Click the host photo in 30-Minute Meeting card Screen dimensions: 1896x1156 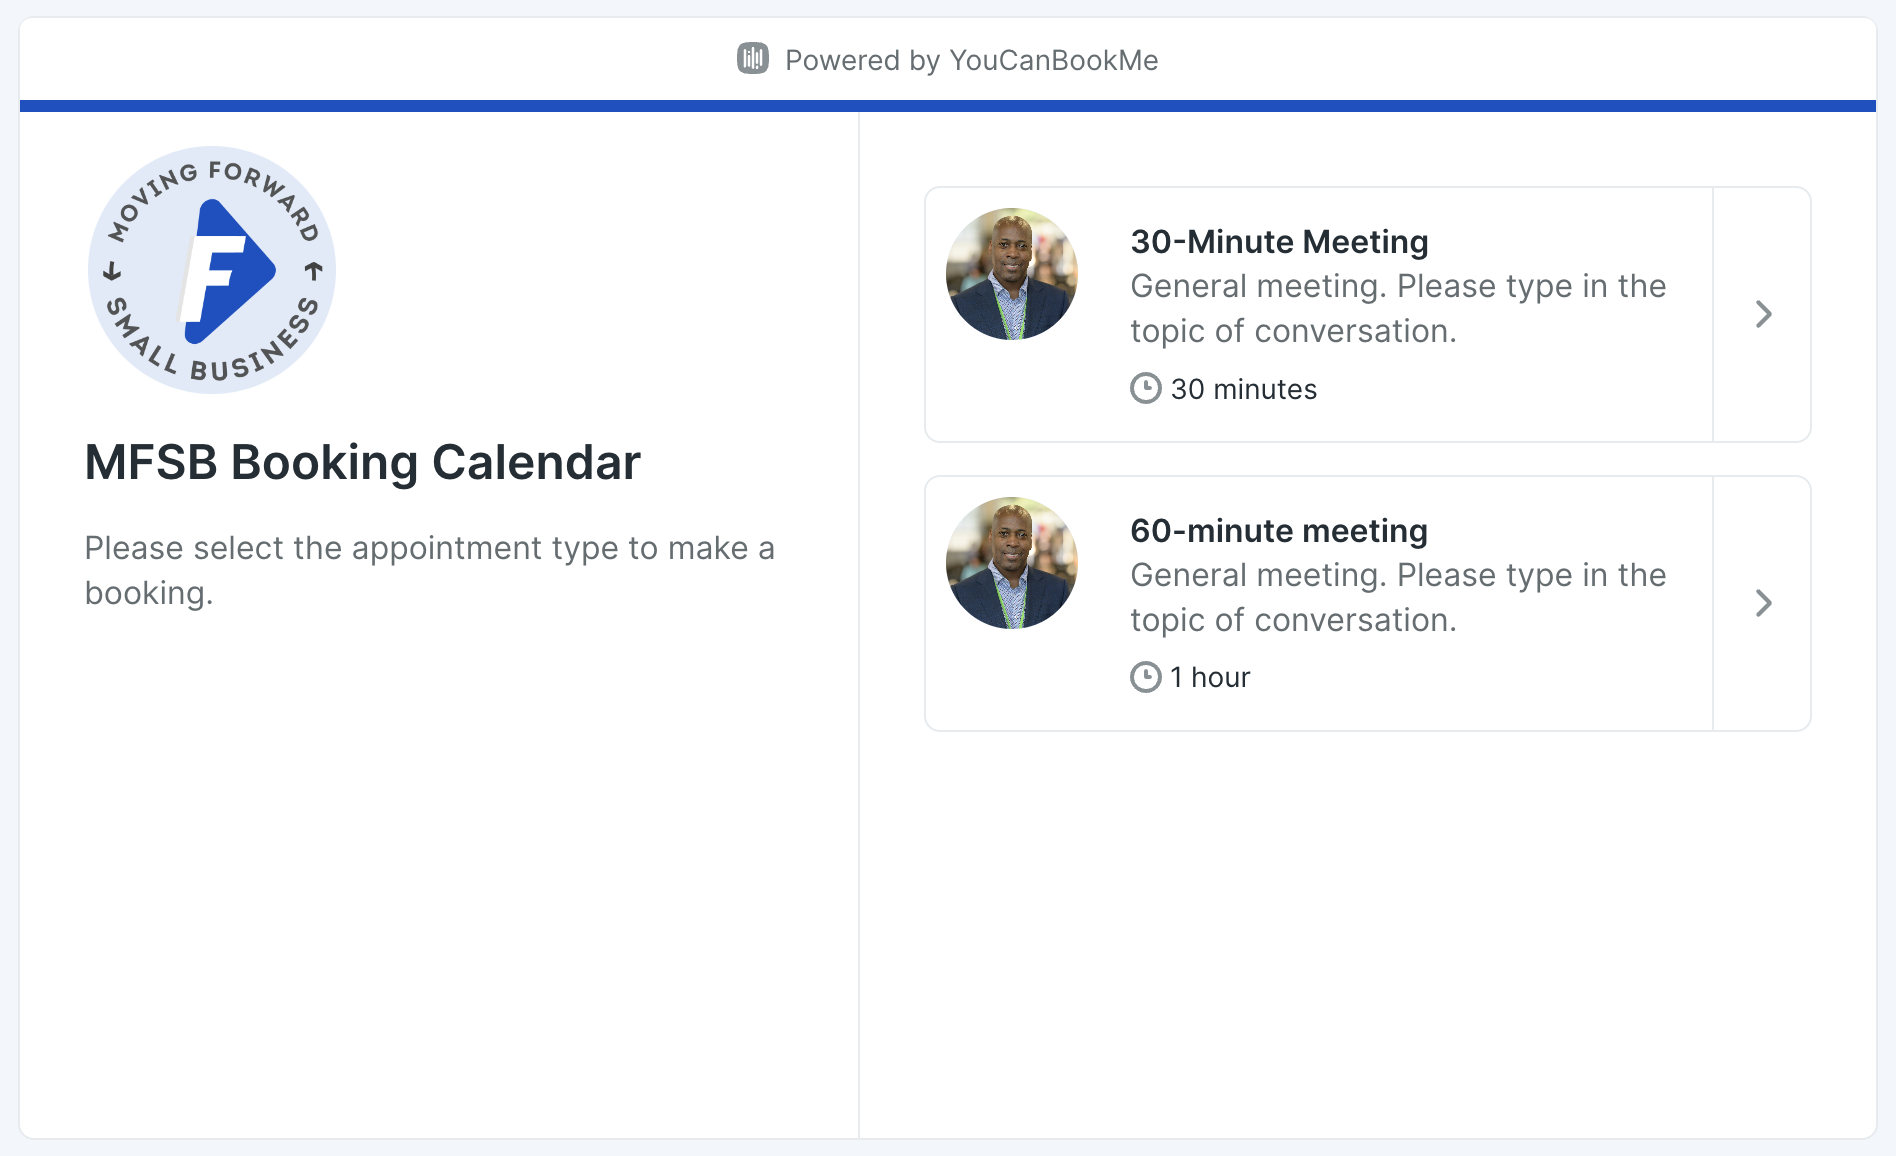pos(1012,274)
